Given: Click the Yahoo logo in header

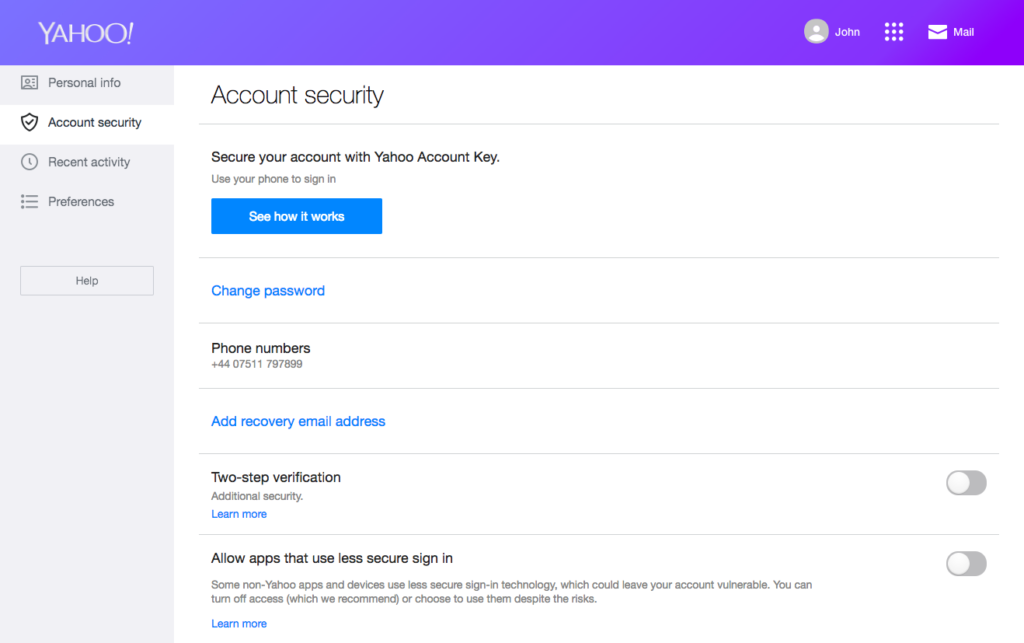Looking at the screenshot, I should coord(85,33).
